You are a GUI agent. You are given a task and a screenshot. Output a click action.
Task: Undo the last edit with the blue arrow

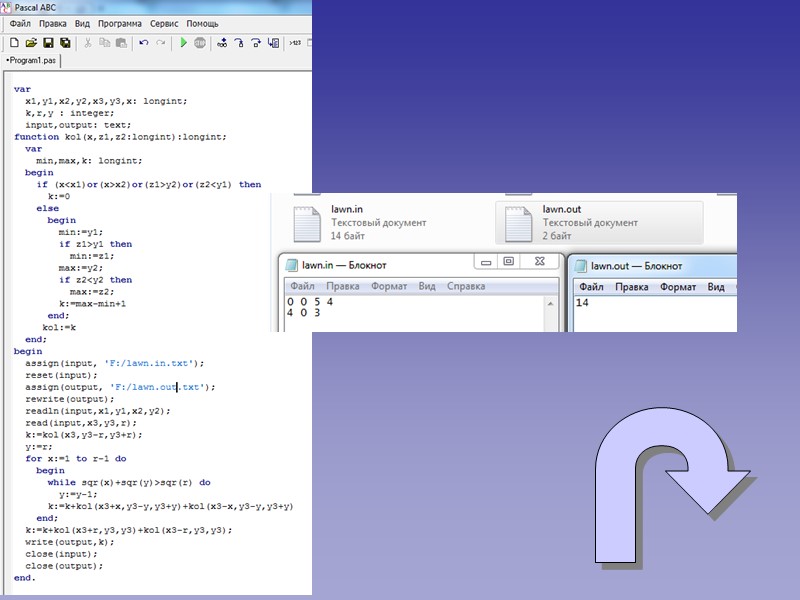click(x=144, y=43)
